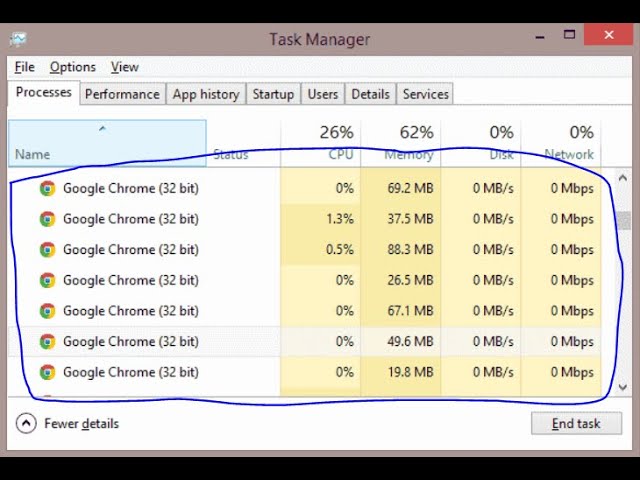The height and width of the screenshot is (480, 640).
Task: Click the scrollbar up arrow
Action: click(x=623, y=178)
